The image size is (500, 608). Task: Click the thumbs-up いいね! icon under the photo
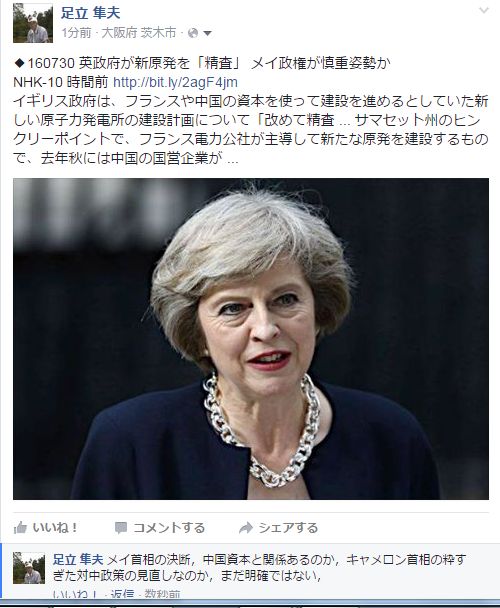[20, 528]
